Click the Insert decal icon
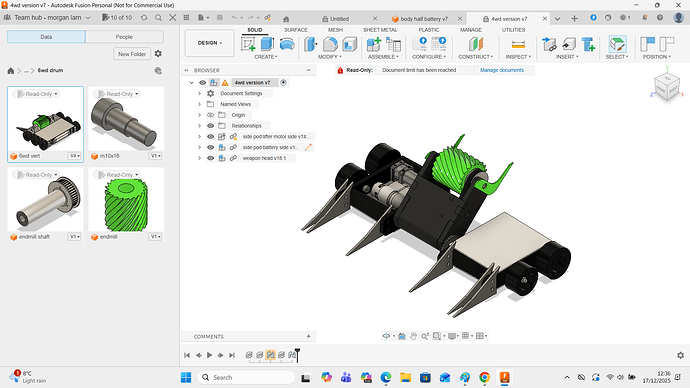This screenshot has height=388, width=690. point(569,44)
